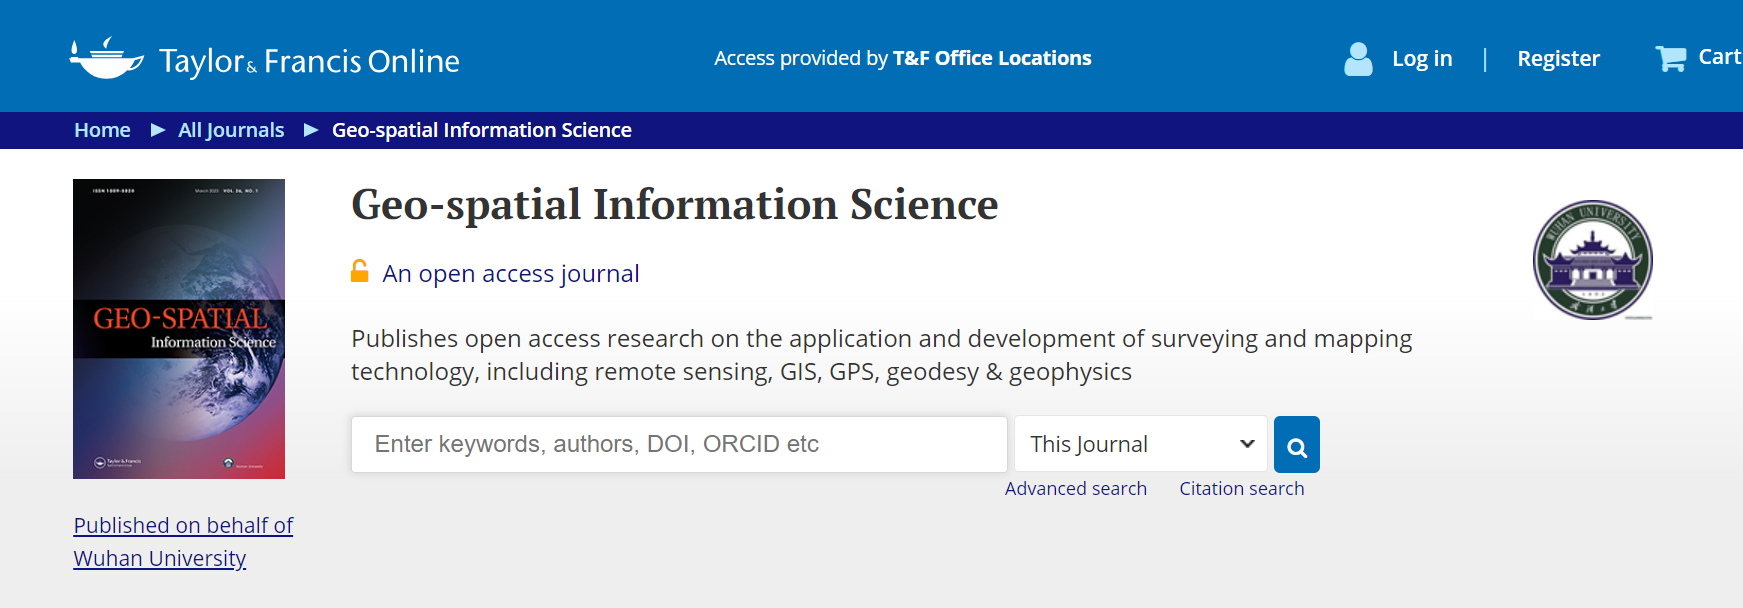Image resolution: width=1743 pixels, height=608 pixels.
Task: Click the keywords search input field
Action: coord(679,444)
